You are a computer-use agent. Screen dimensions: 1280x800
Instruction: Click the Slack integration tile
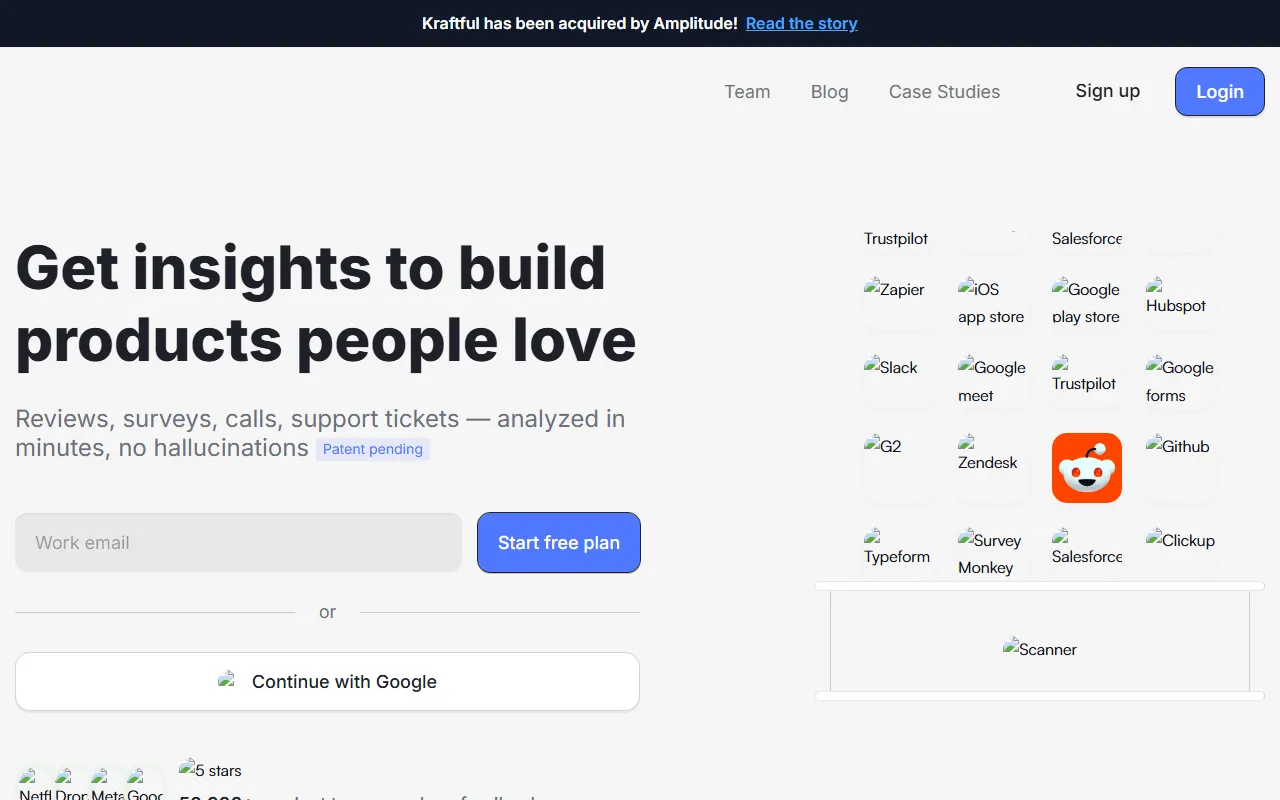coord(897,381)
